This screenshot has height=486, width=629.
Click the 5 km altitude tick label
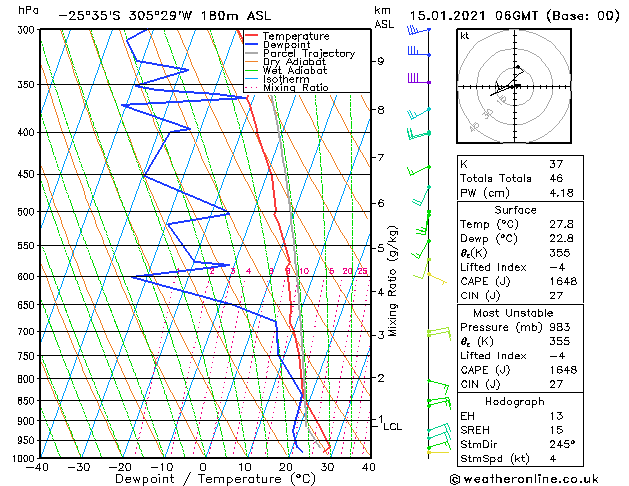(x=380, y=248)
